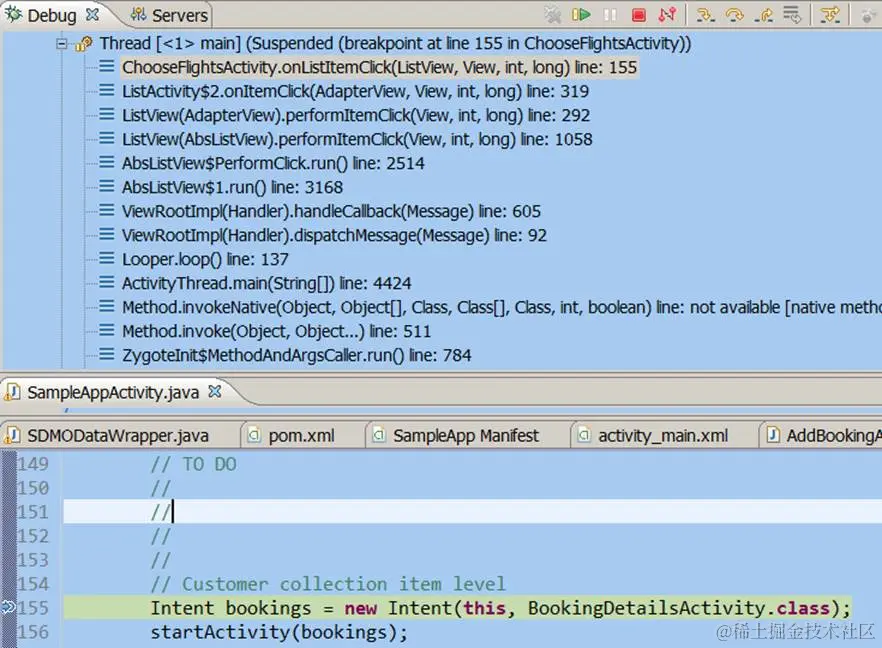Select ViewRootImpl handleCallback line 605
Viewport: 882px width, 648px height.
tap(331, 212)
